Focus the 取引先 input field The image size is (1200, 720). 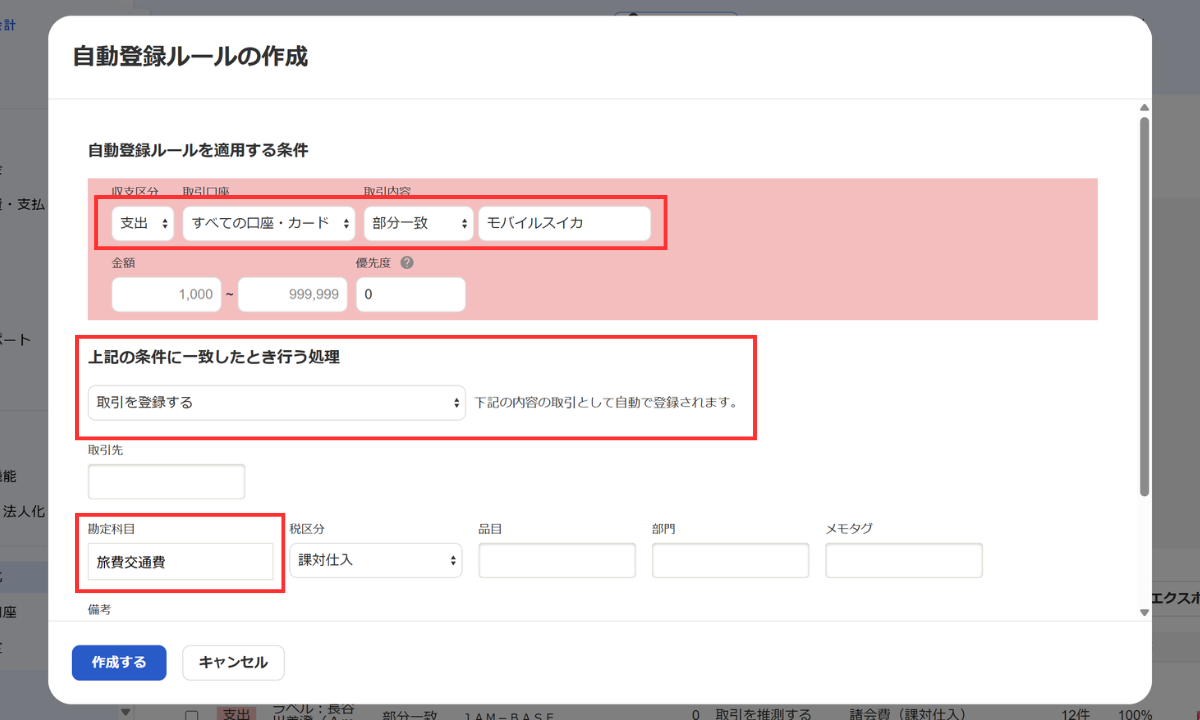pos(166,481)
